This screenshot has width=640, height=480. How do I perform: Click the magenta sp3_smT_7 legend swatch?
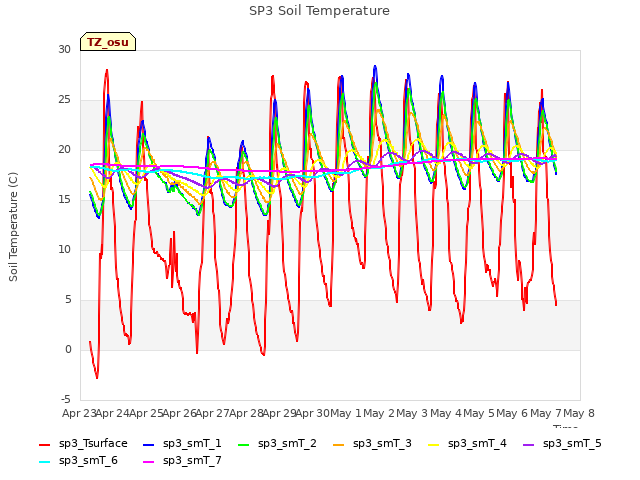(x=149, y=462)
